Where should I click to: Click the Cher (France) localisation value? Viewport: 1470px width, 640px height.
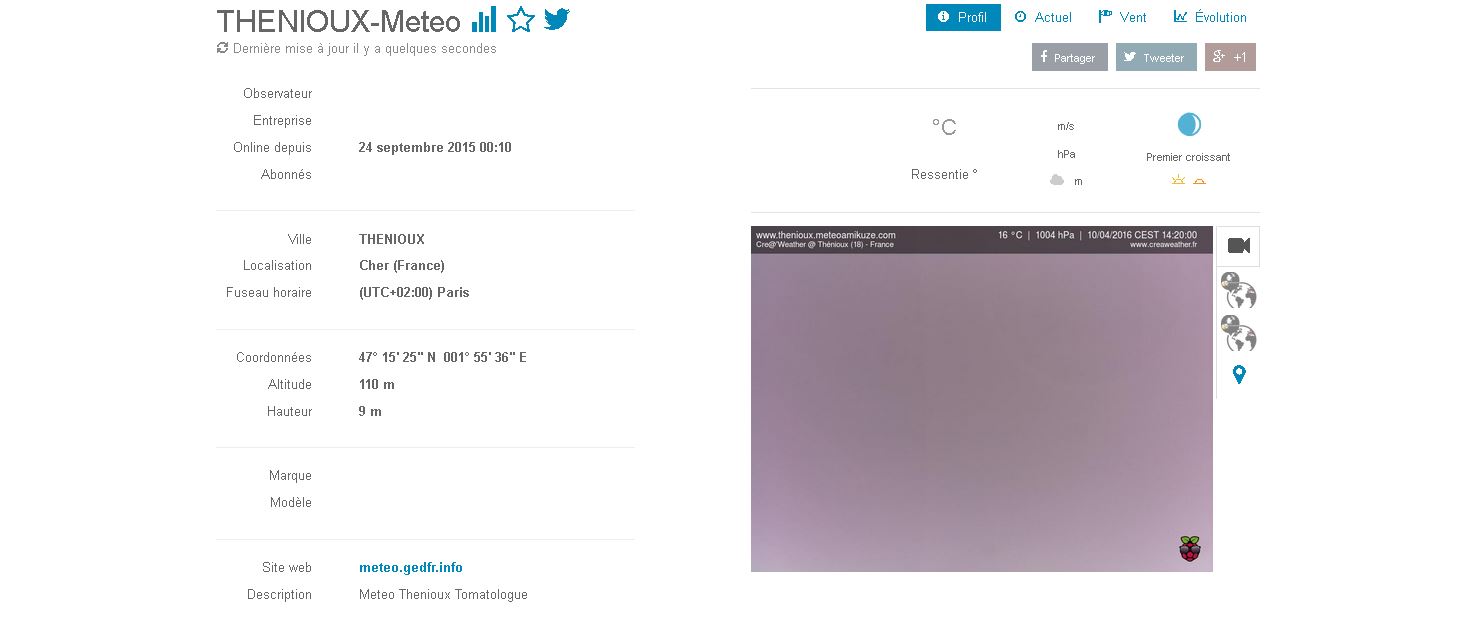click(x=402, y=265)
